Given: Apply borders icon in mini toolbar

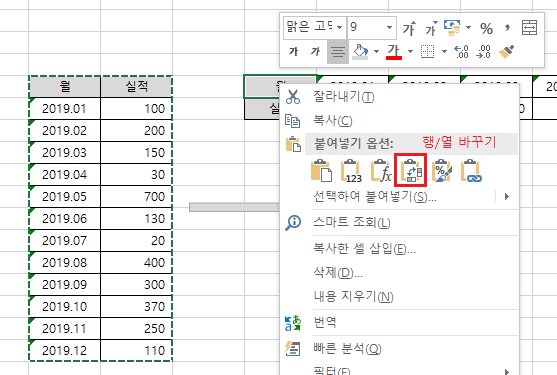Looking at the screenshot, I should [427, 51].
